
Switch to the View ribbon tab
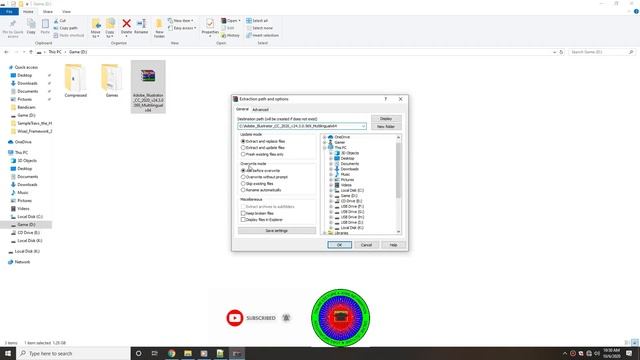(67, 11)
